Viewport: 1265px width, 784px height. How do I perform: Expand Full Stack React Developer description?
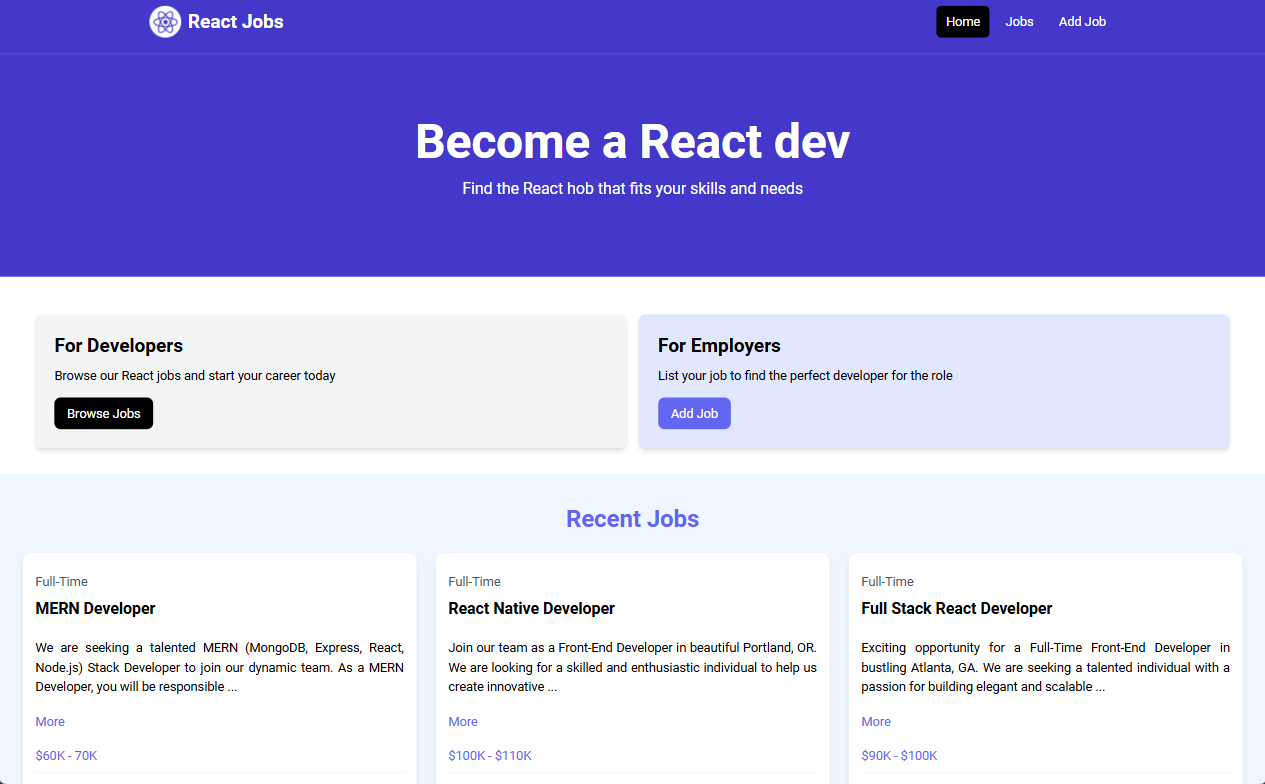pyautogui.click(x=876, y=722)
